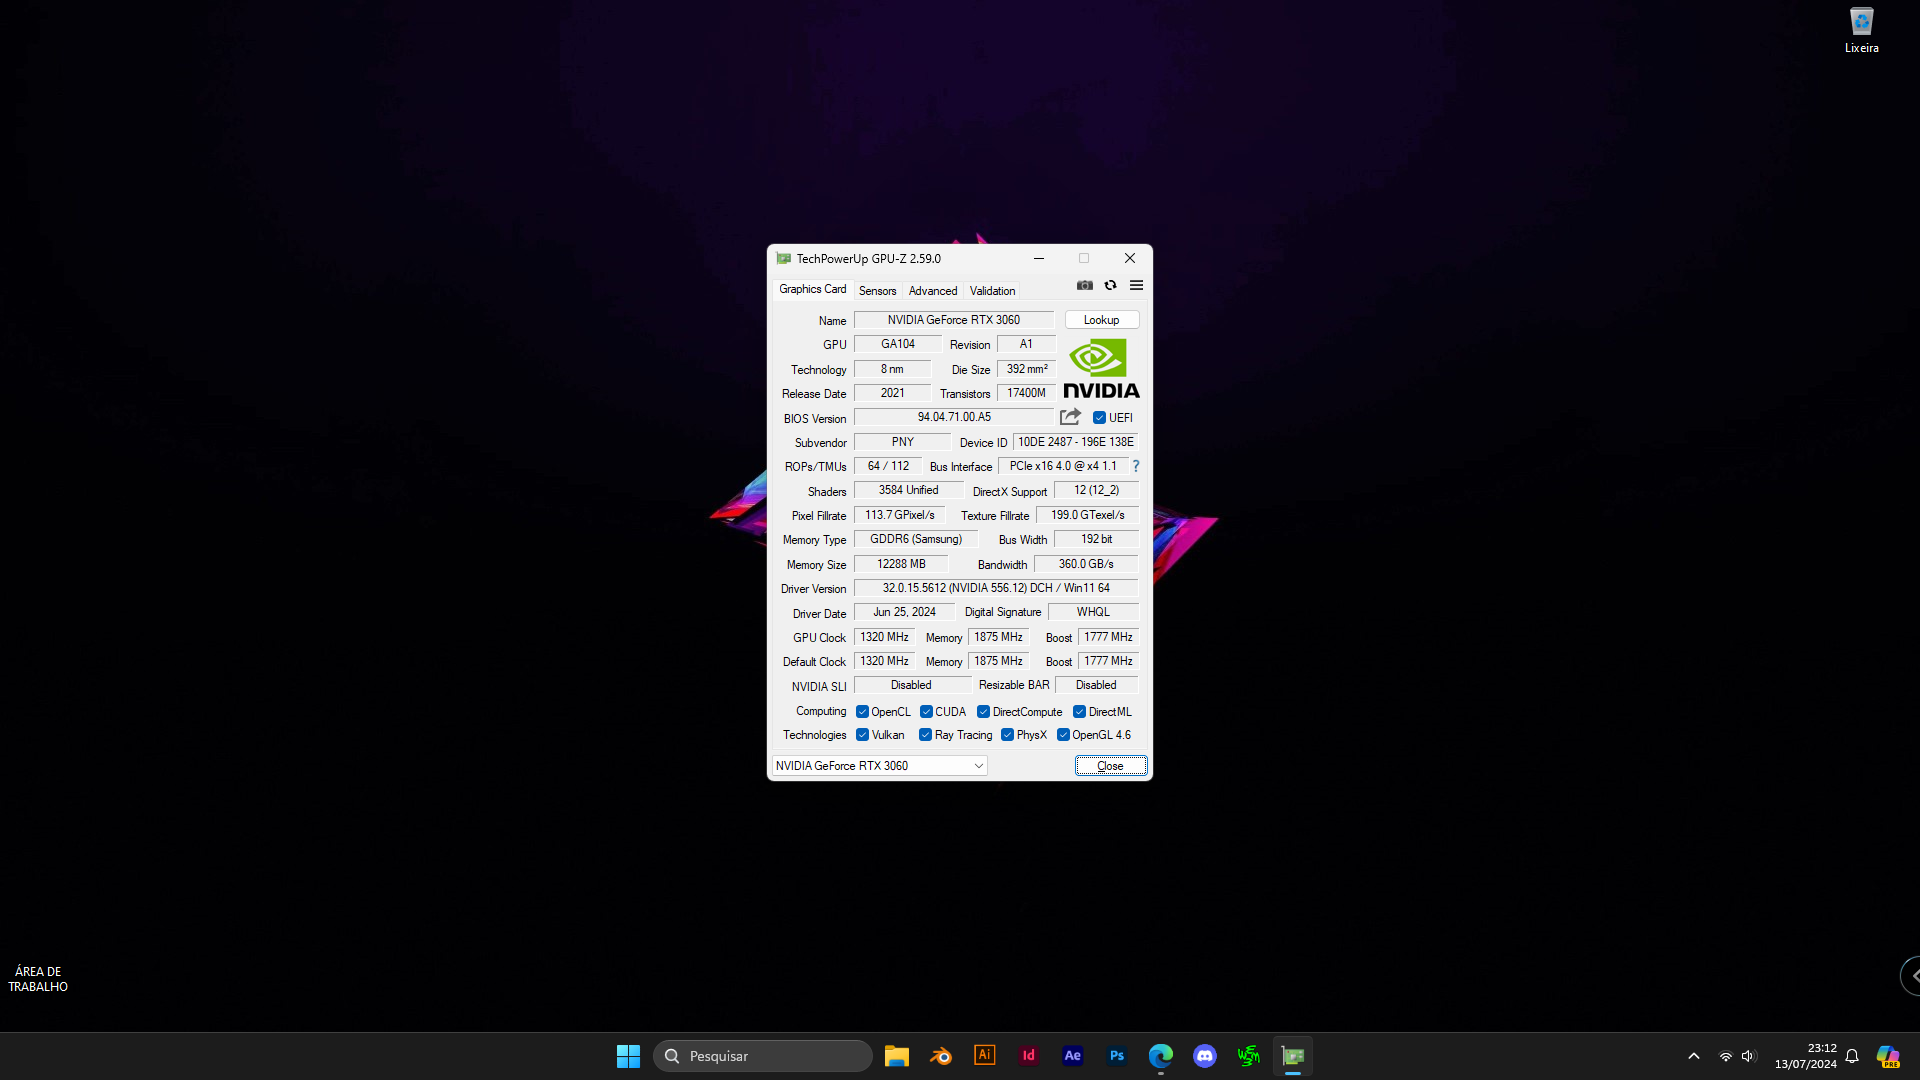Click the Shaders value 3584 Unified
Image resolution: width=1920 pixels, height=1080 pixels.
pos(908,490)
